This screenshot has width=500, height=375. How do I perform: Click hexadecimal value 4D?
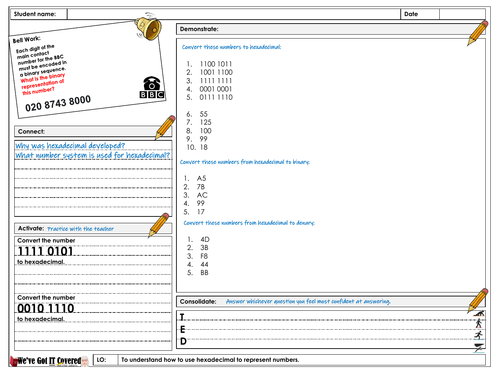tap(205, 240)
